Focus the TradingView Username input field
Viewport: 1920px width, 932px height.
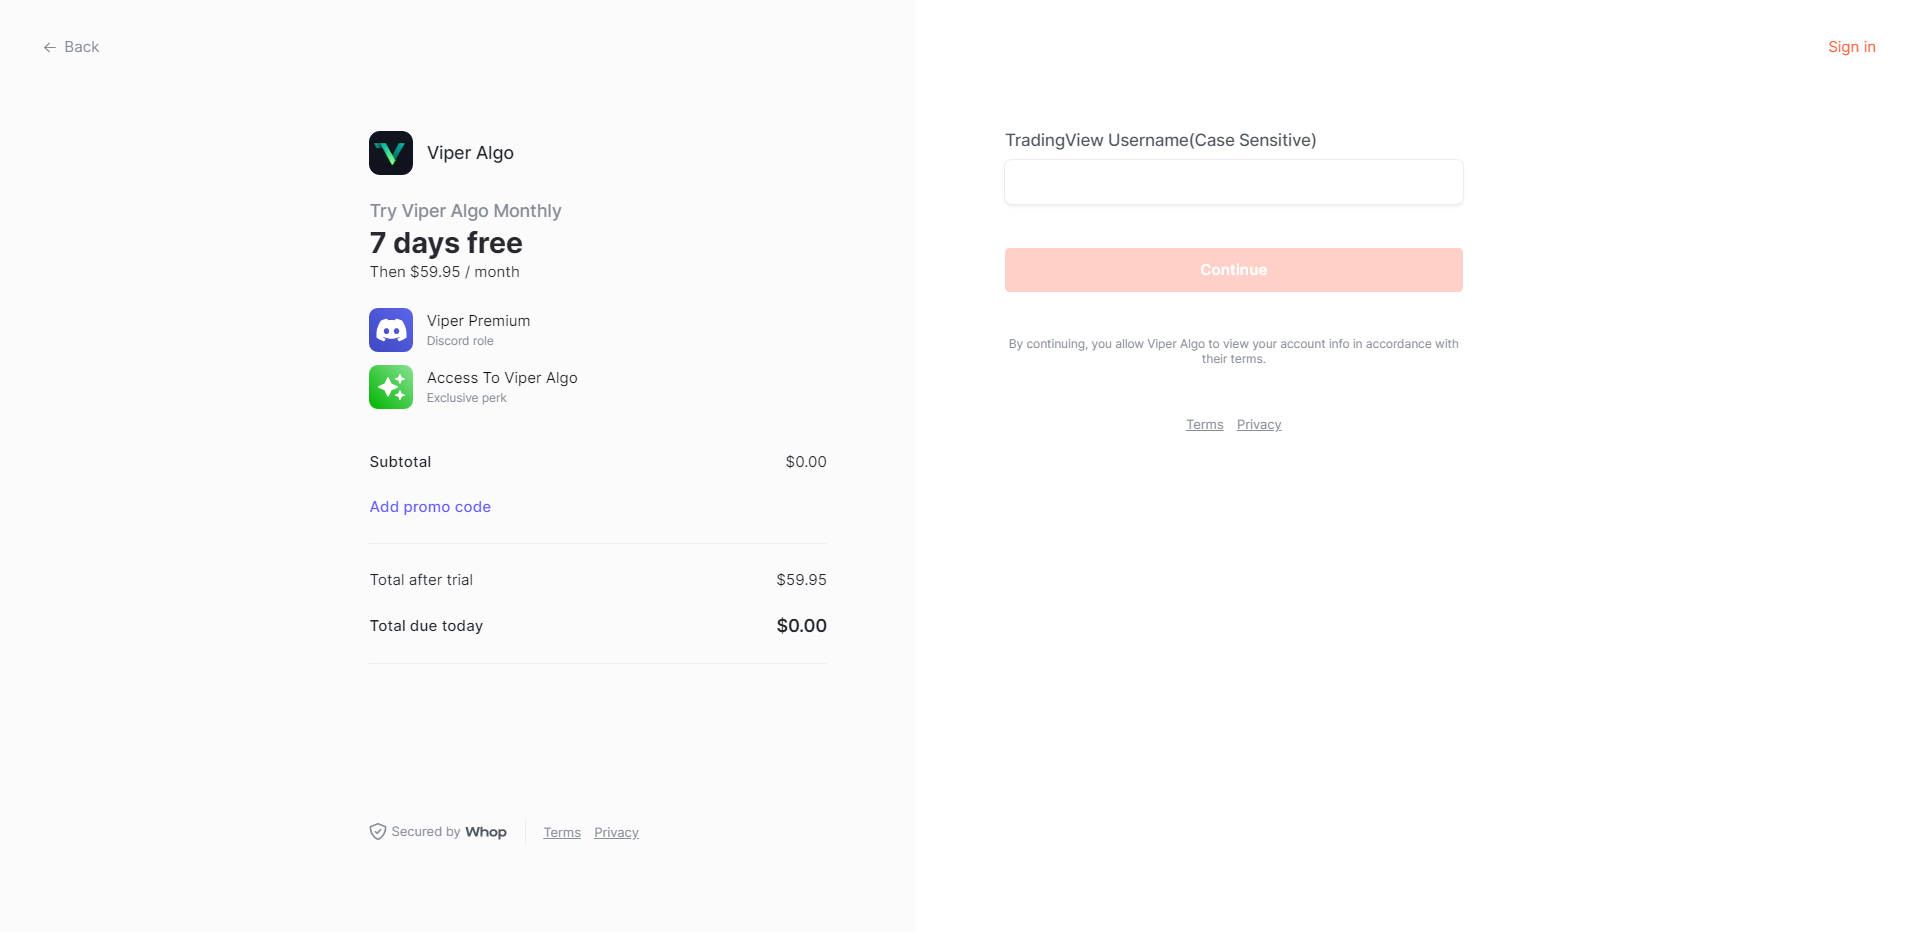pyautogui.click(x=1233, y=183)
